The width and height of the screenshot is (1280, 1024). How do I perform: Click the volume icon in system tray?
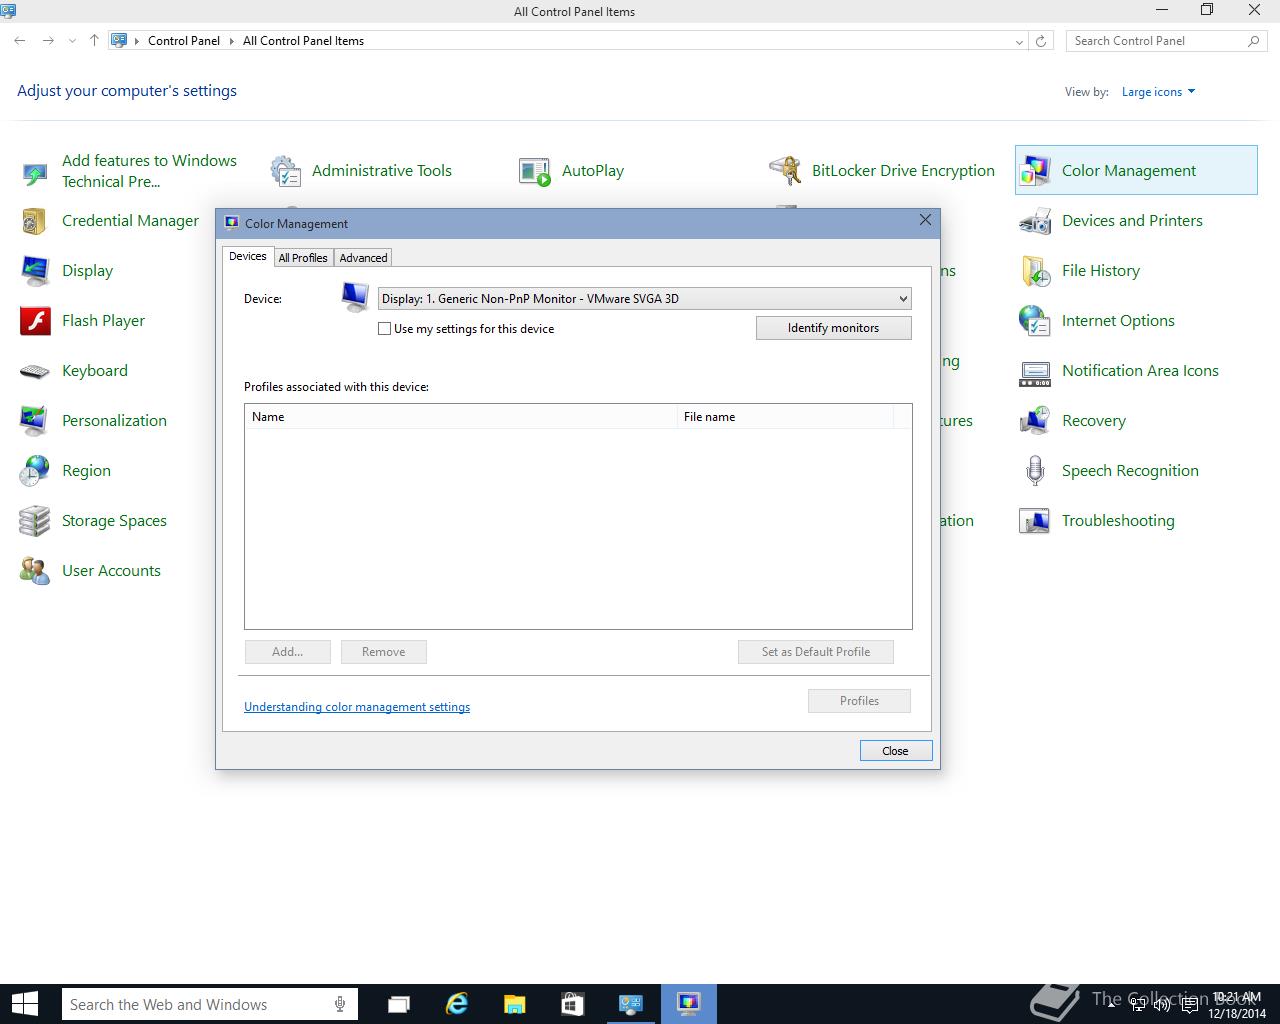click(1161, 1006)
